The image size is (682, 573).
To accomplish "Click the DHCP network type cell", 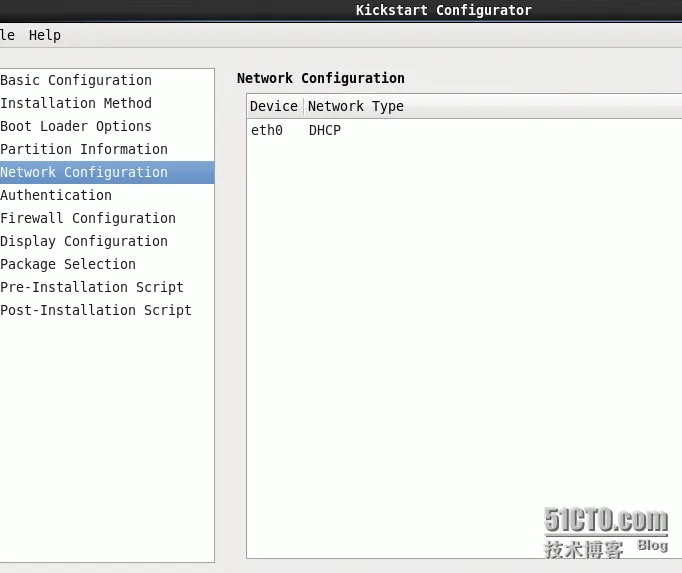I will pyautogui.click(x=324, y=131).
